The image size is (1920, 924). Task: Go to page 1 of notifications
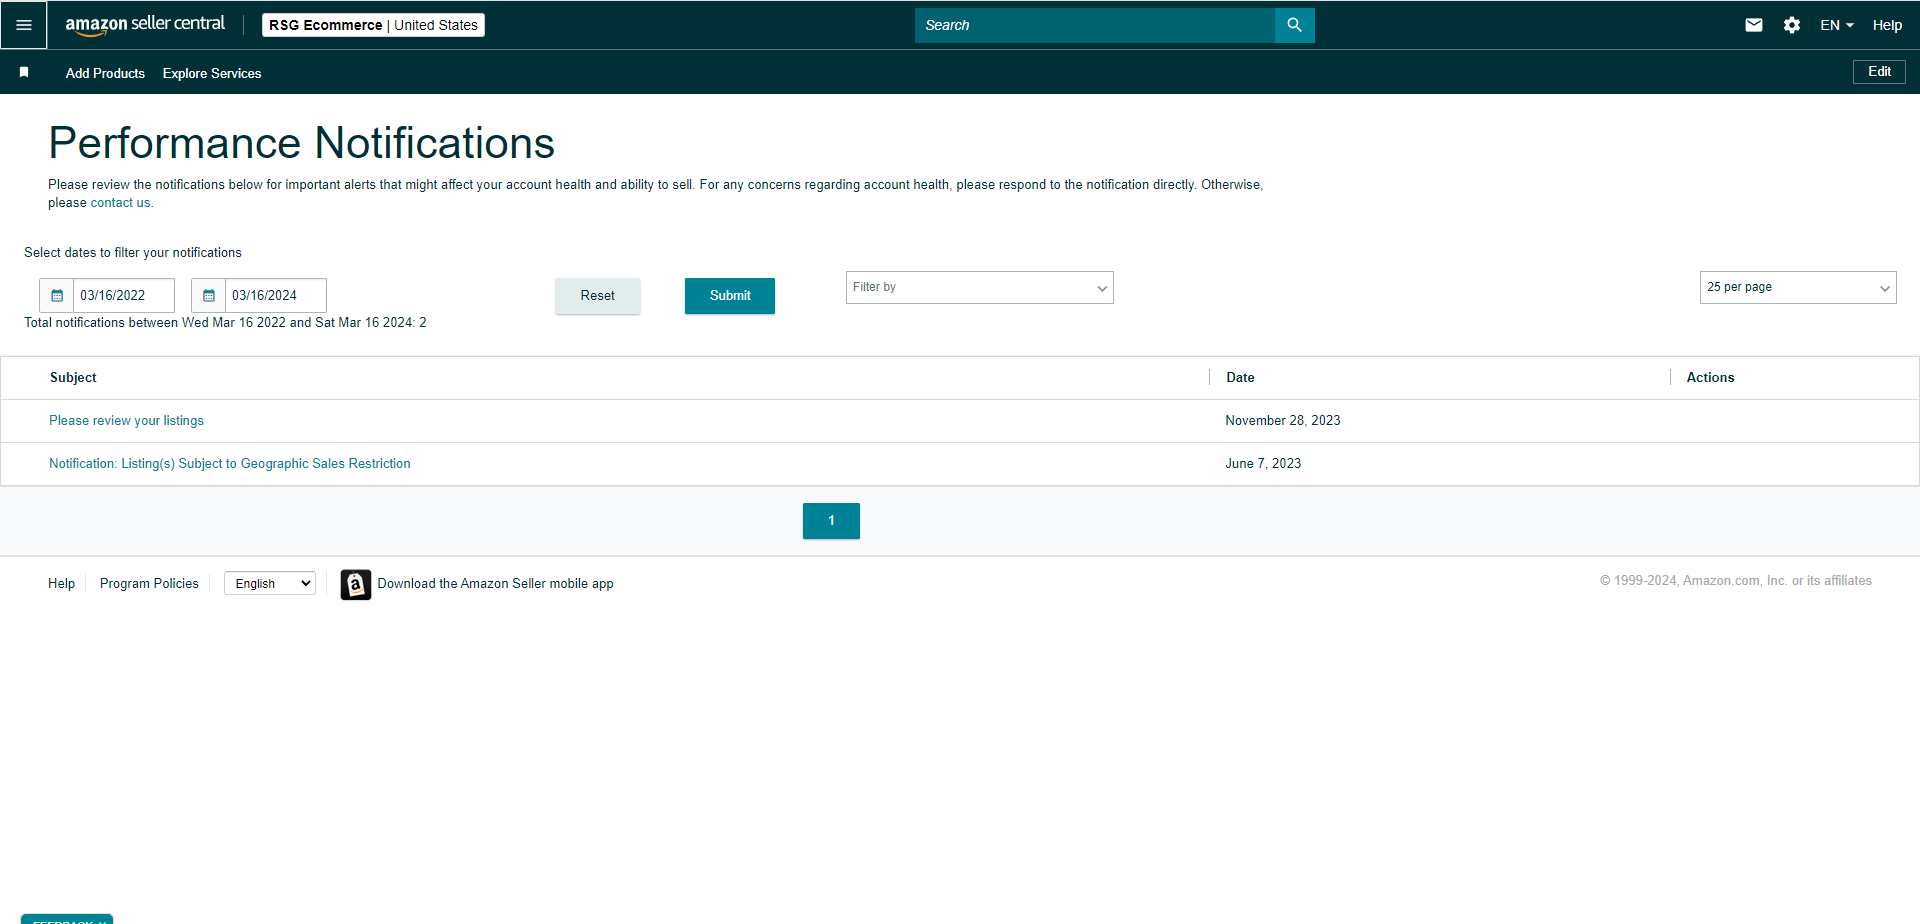(831, 521)
